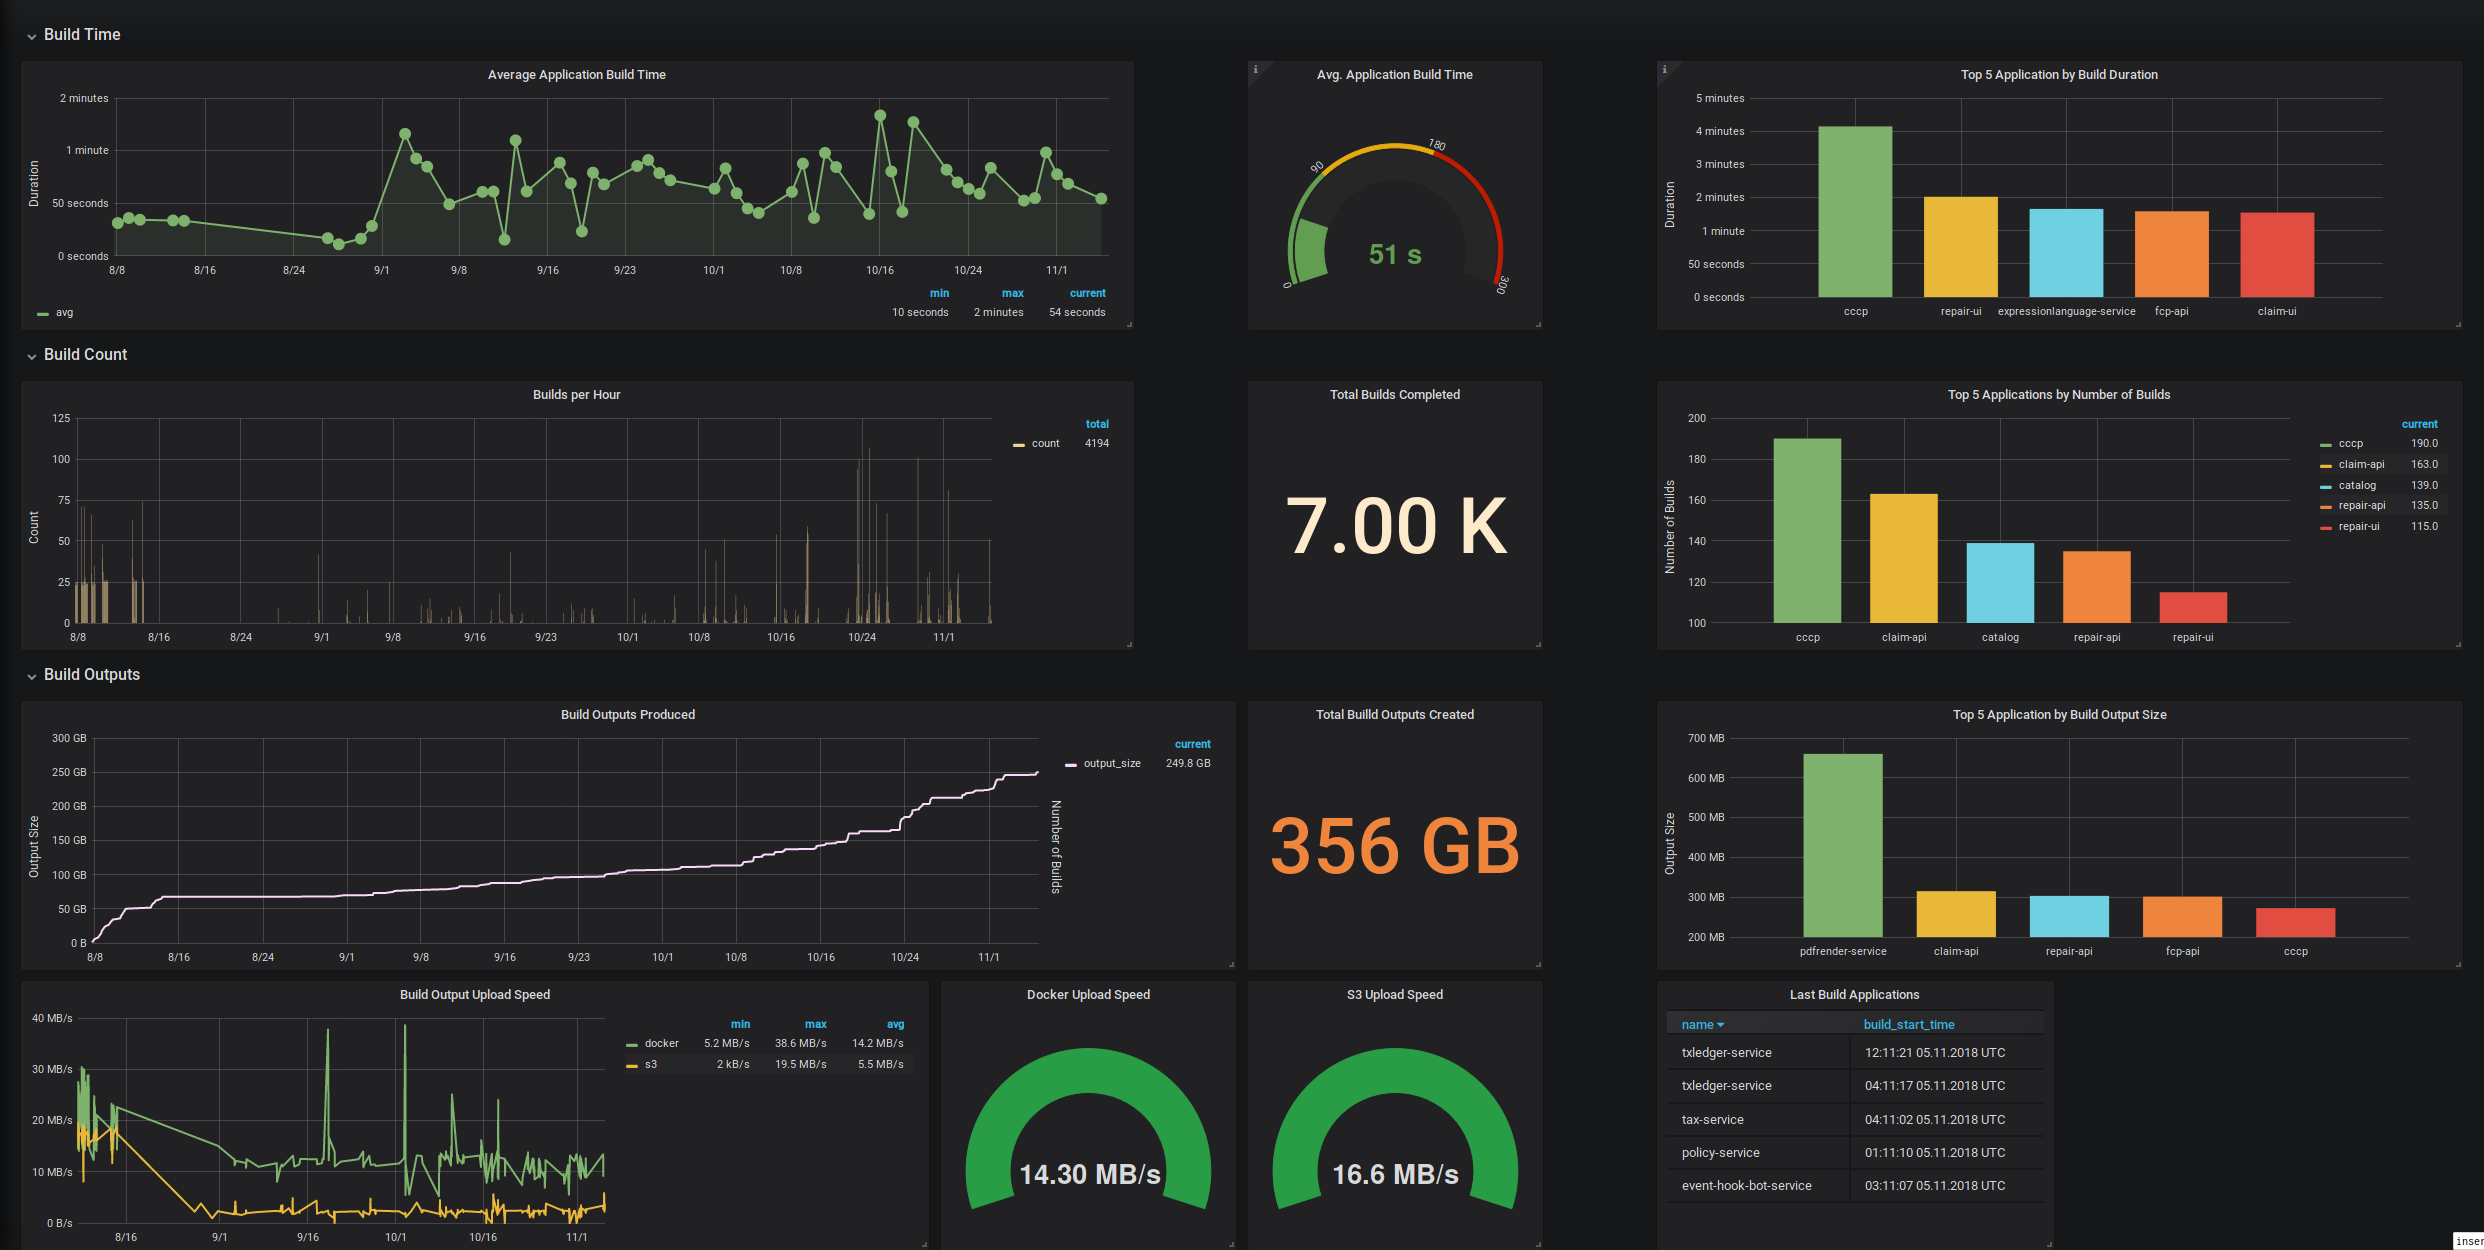The width and height of the screenshot is (2484, 1250).
Task: Click resize handle of Average Application Build Time graph
Action: (x=1129, y=325)
